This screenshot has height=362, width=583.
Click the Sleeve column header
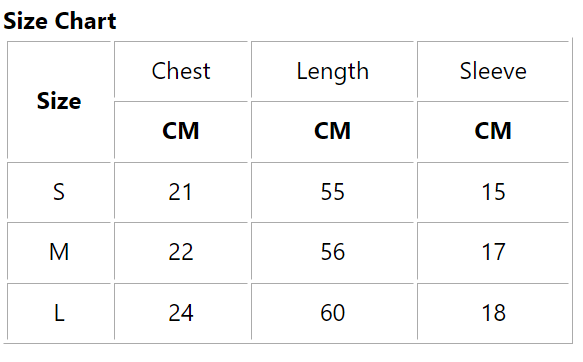(493, 71)
